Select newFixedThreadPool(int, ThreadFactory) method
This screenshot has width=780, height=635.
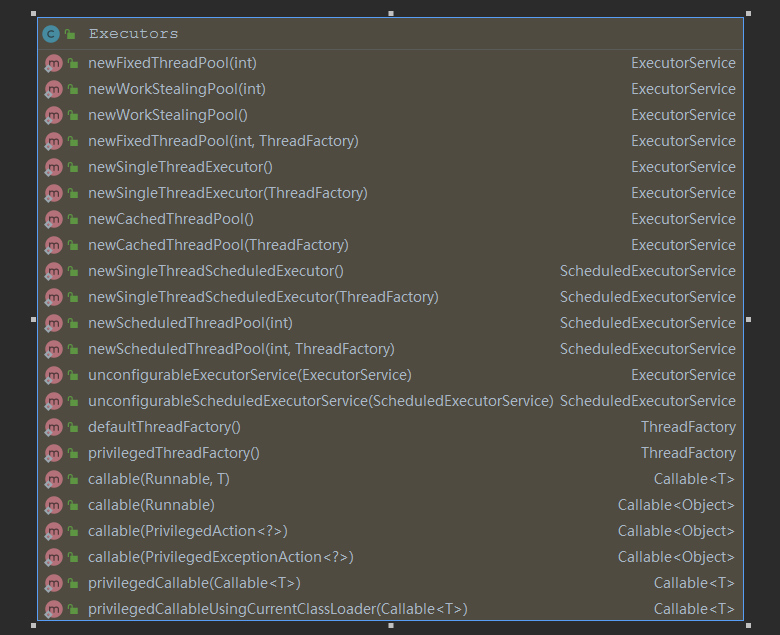click(x=223, y=141)
